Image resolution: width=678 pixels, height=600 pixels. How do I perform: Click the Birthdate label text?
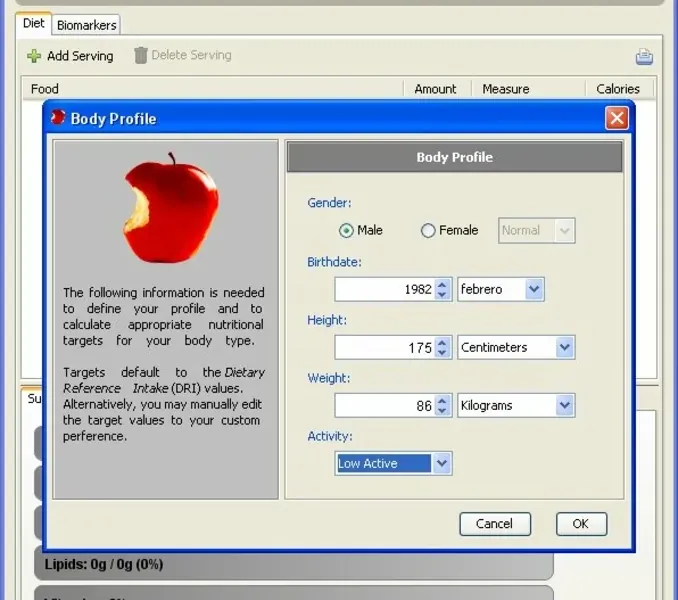coord(334,262)
